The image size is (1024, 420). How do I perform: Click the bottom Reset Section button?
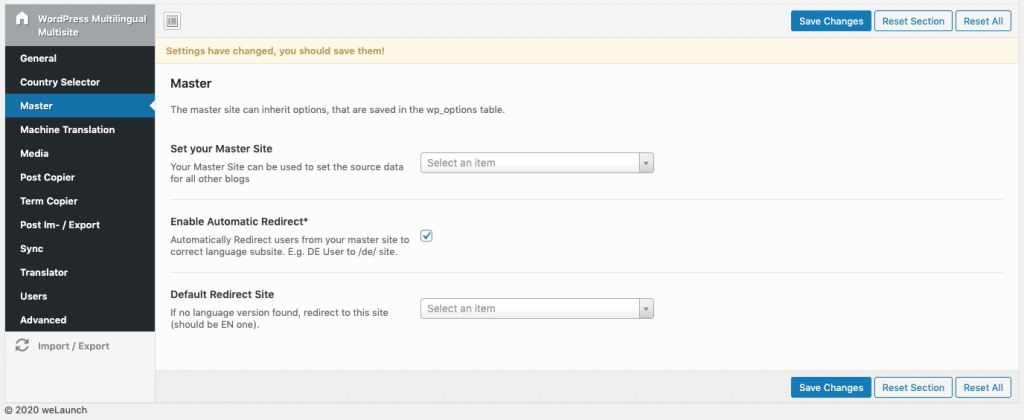912,388
